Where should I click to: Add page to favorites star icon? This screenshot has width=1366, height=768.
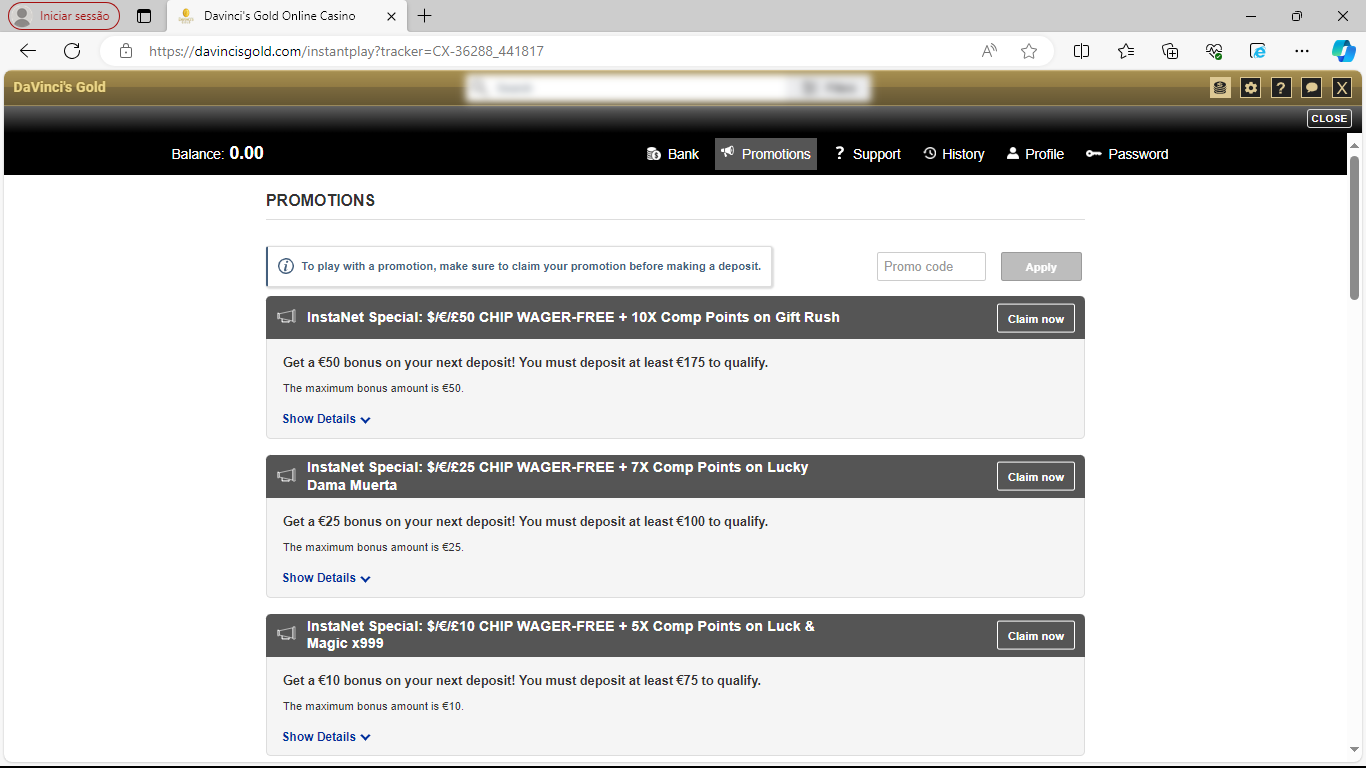[1029, 51]
